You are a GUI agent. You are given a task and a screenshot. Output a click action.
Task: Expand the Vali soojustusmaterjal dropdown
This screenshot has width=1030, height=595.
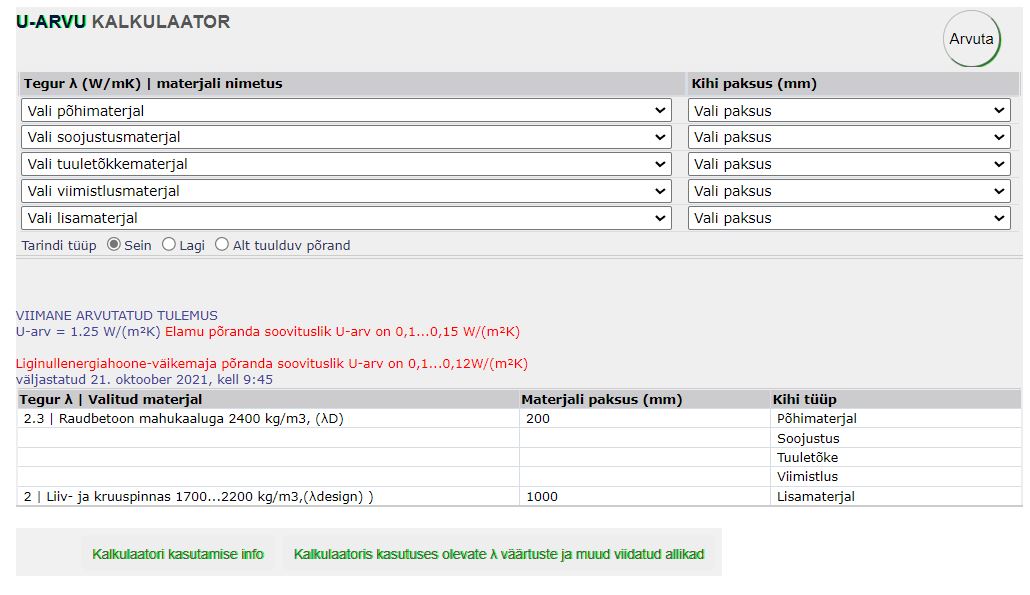point(346,138)
